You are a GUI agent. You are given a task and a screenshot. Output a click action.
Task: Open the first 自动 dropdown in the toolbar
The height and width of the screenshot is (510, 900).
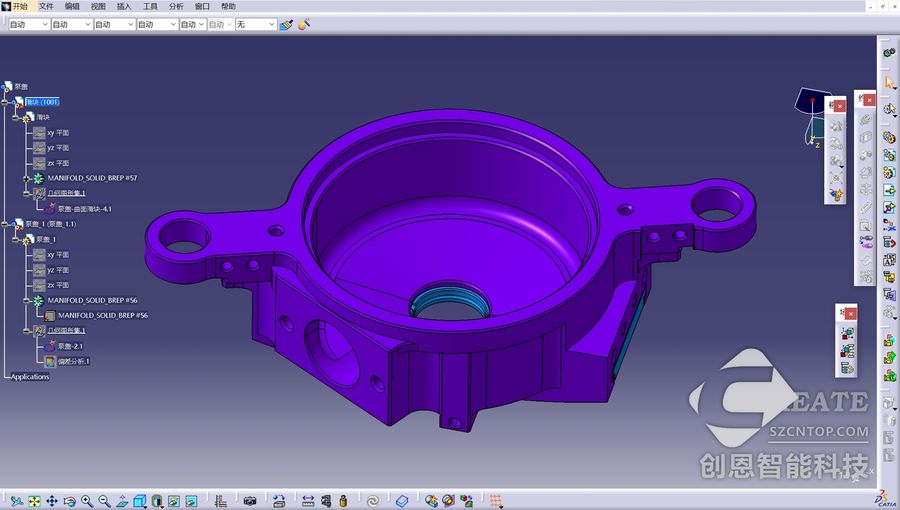(29, 24)
